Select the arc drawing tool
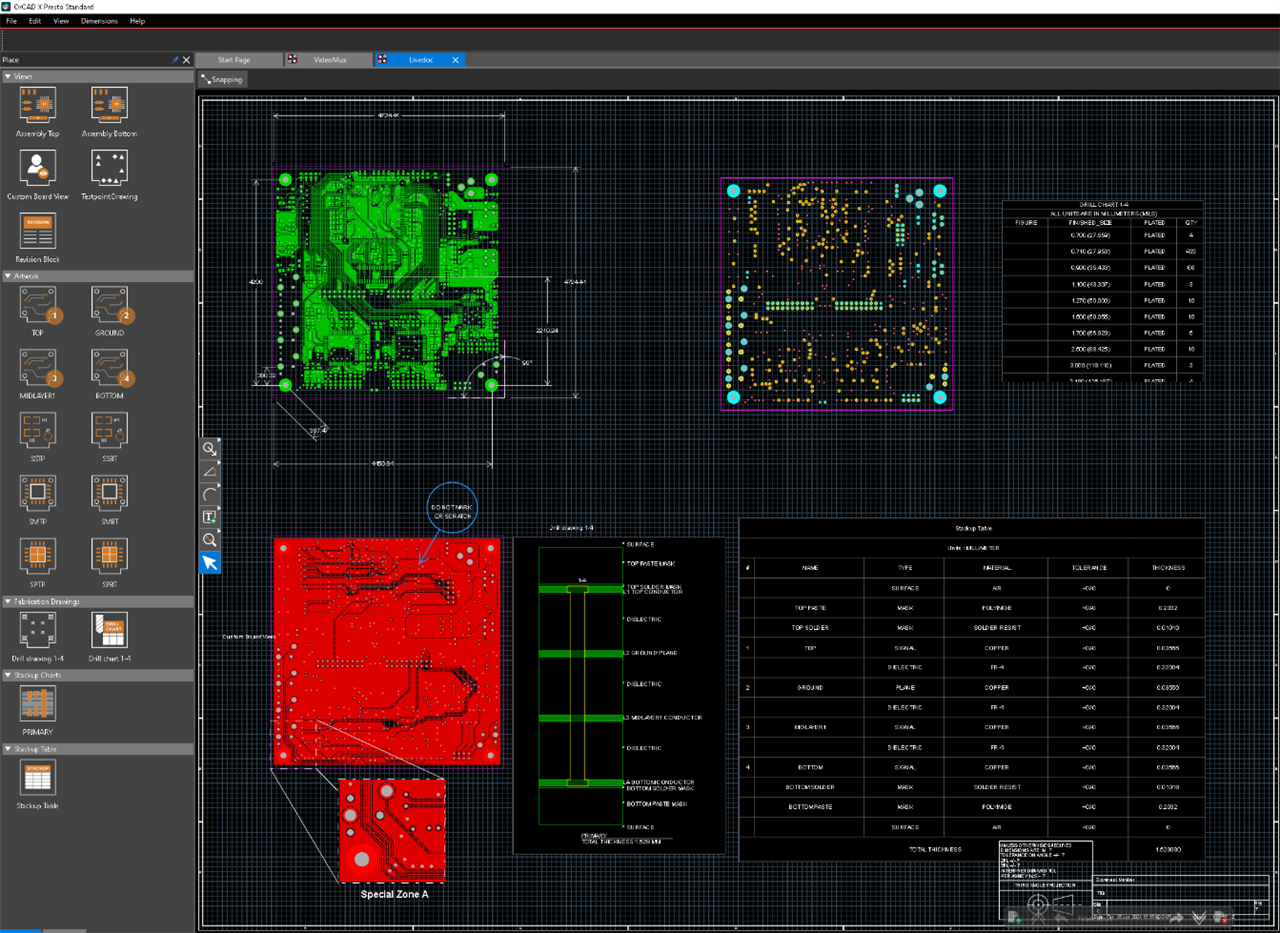The image size is (1280, 933). click(210, 494)
